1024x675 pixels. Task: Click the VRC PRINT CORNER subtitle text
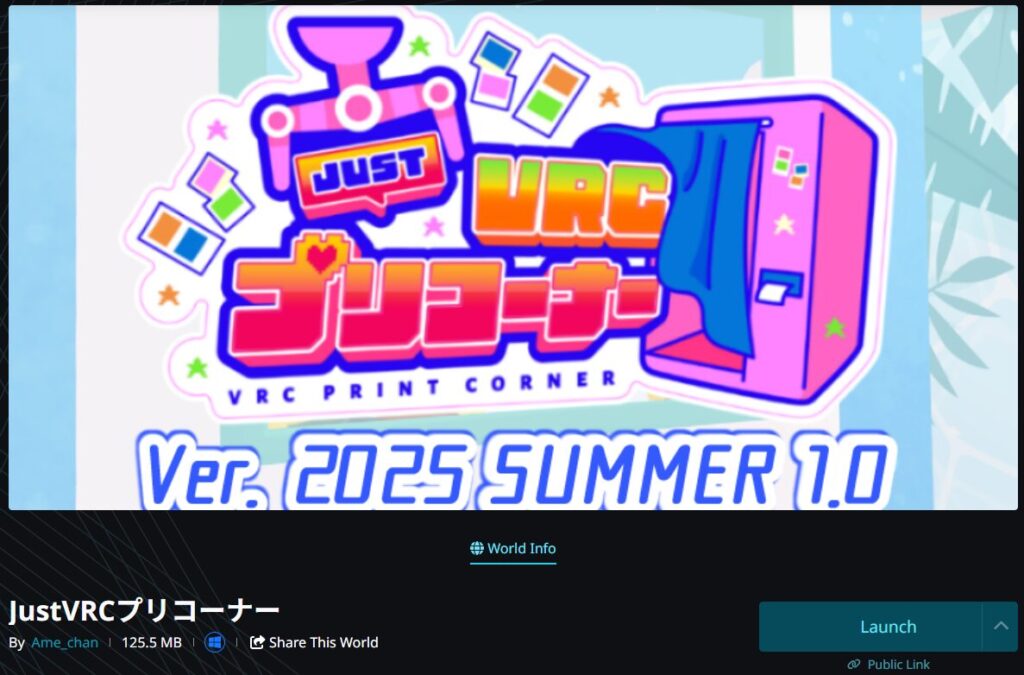(422, 388)
